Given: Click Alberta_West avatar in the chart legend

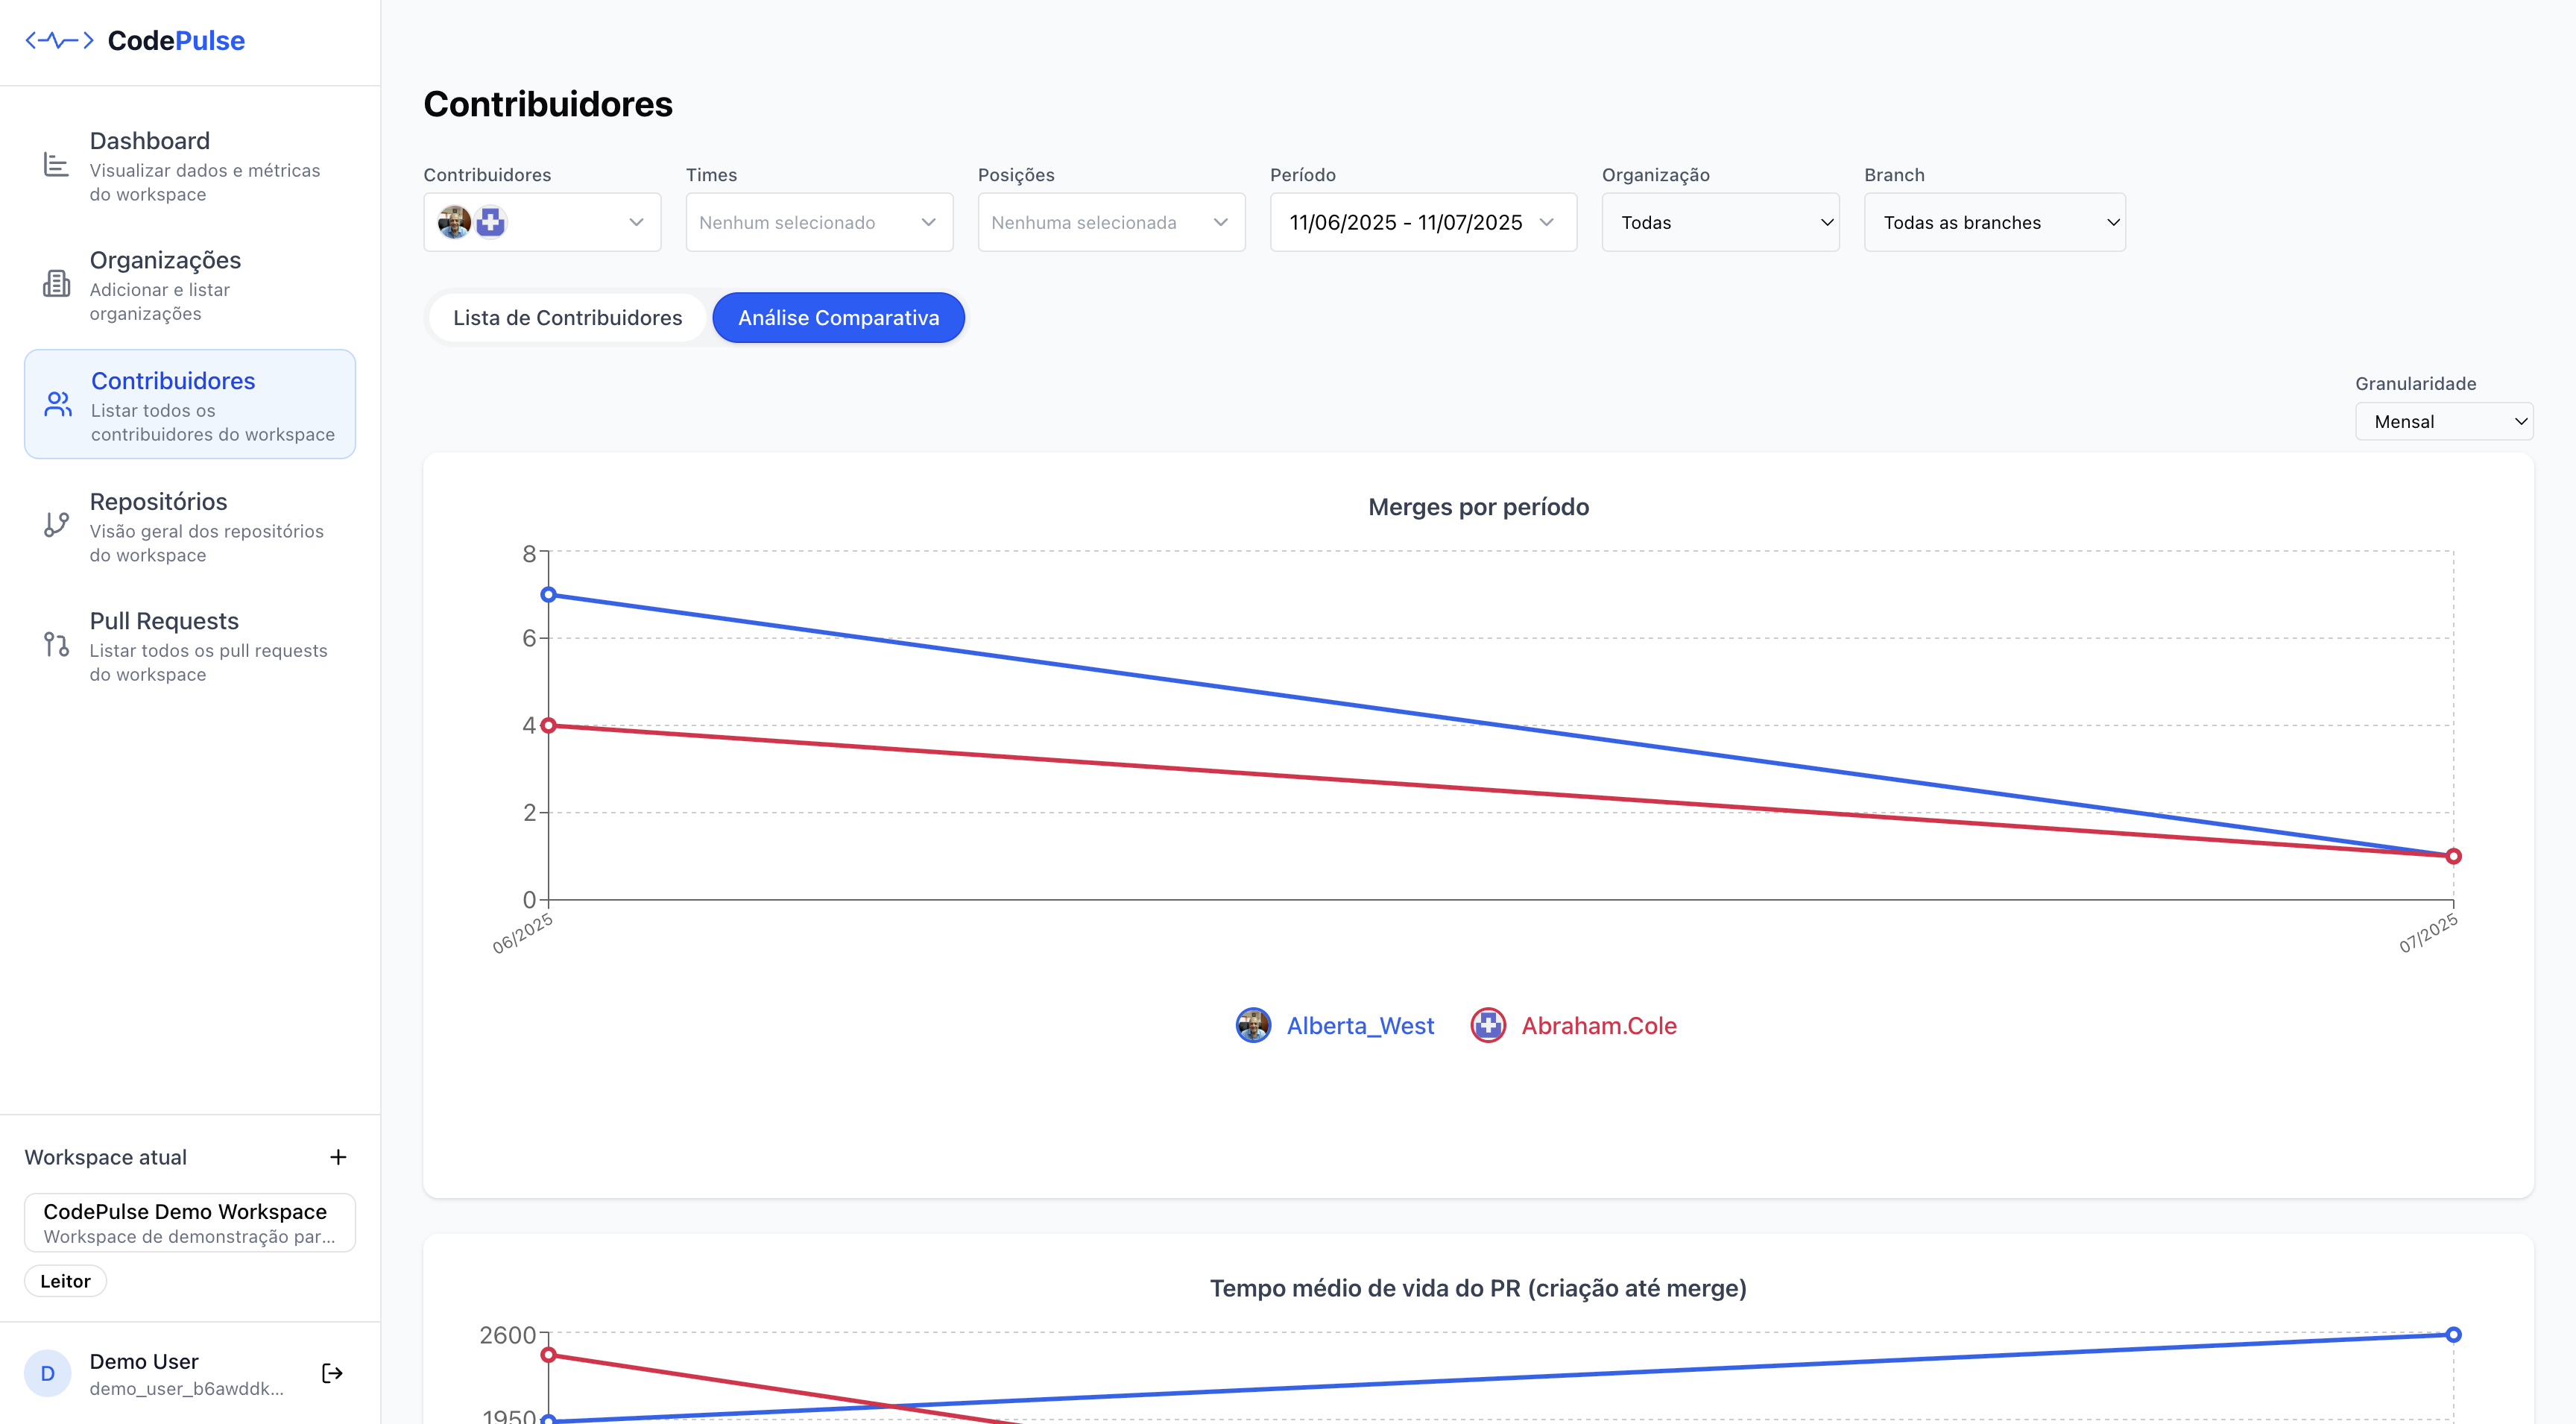Looking at the screenshot, I should pos(1253,1025).
